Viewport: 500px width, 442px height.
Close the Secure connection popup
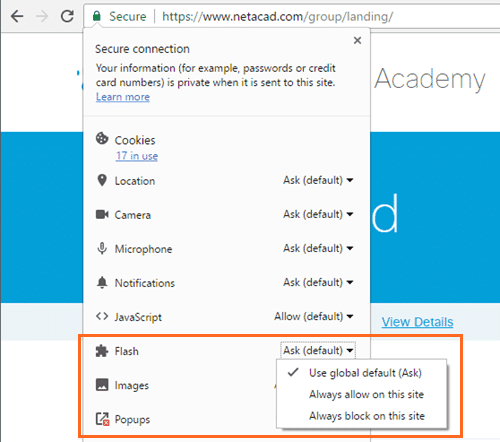click(357, 40)
